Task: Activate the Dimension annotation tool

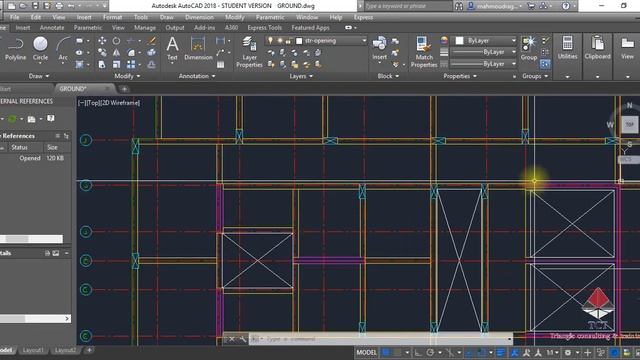Action: coord(198,49)
